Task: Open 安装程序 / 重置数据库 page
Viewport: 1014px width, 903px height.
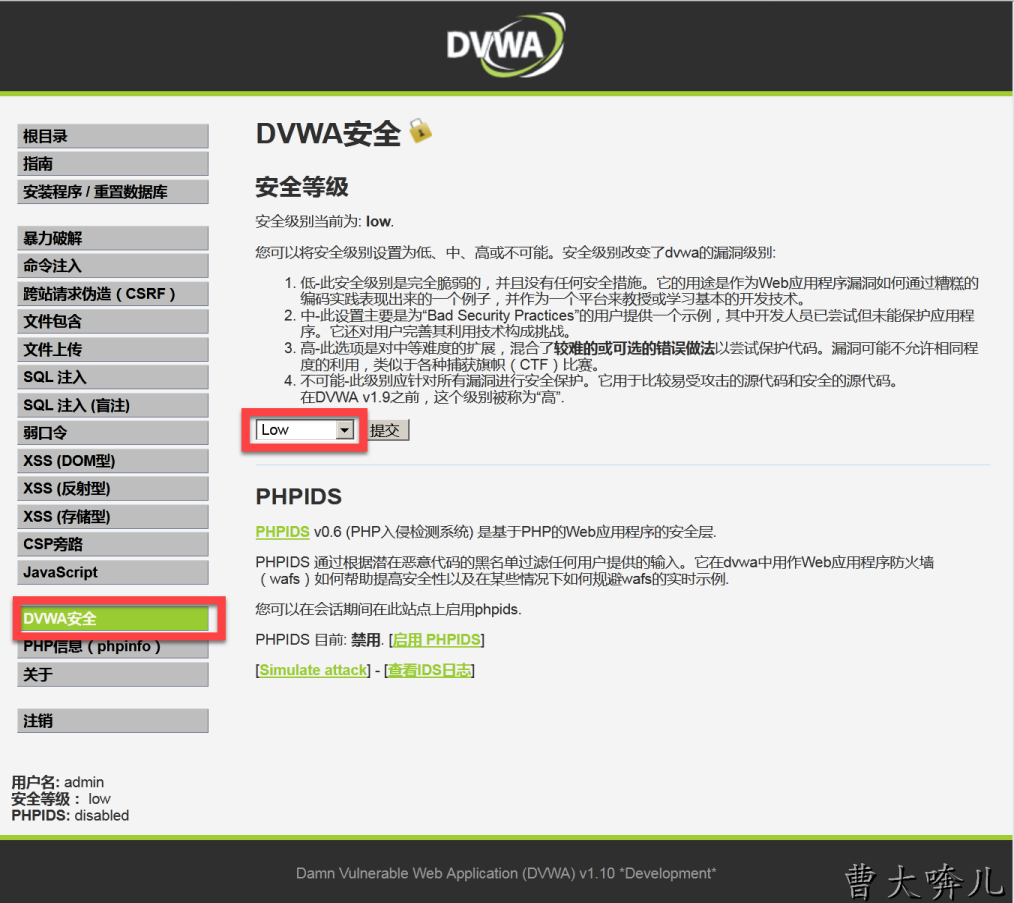Action: click(x=112, y=191)
